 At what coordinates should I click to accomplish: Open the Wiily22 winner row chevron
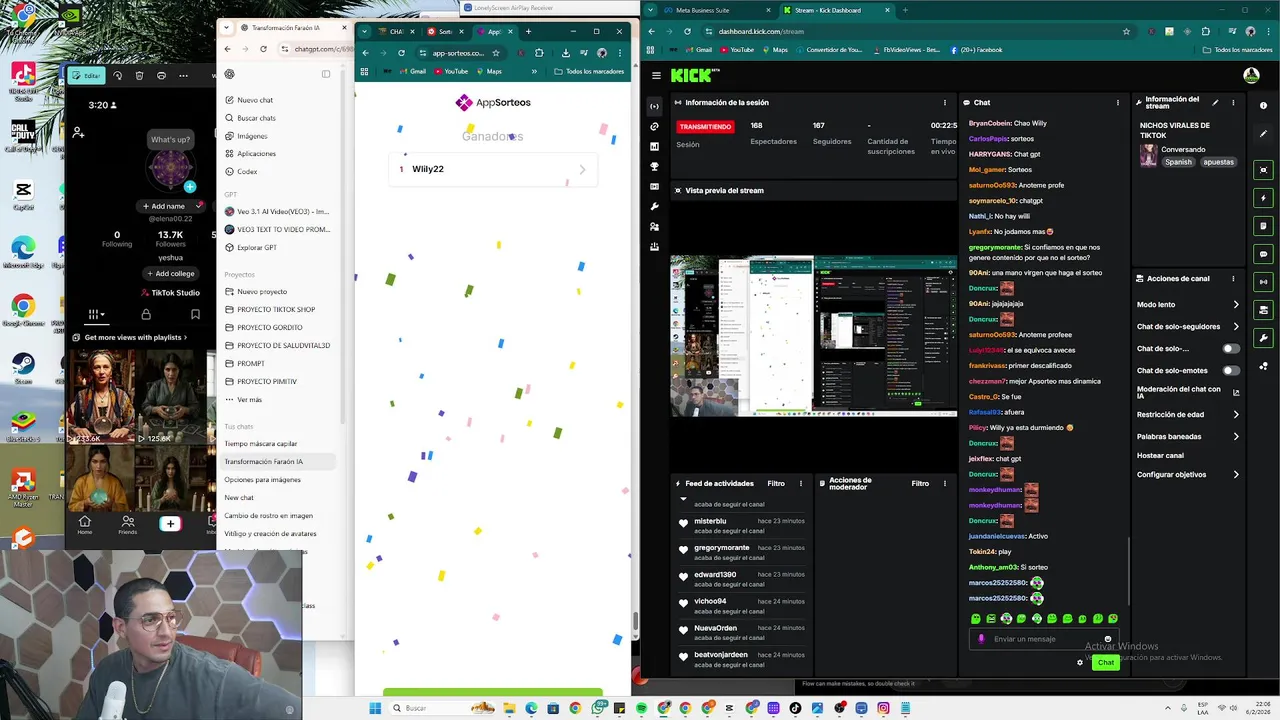[583, 170]
